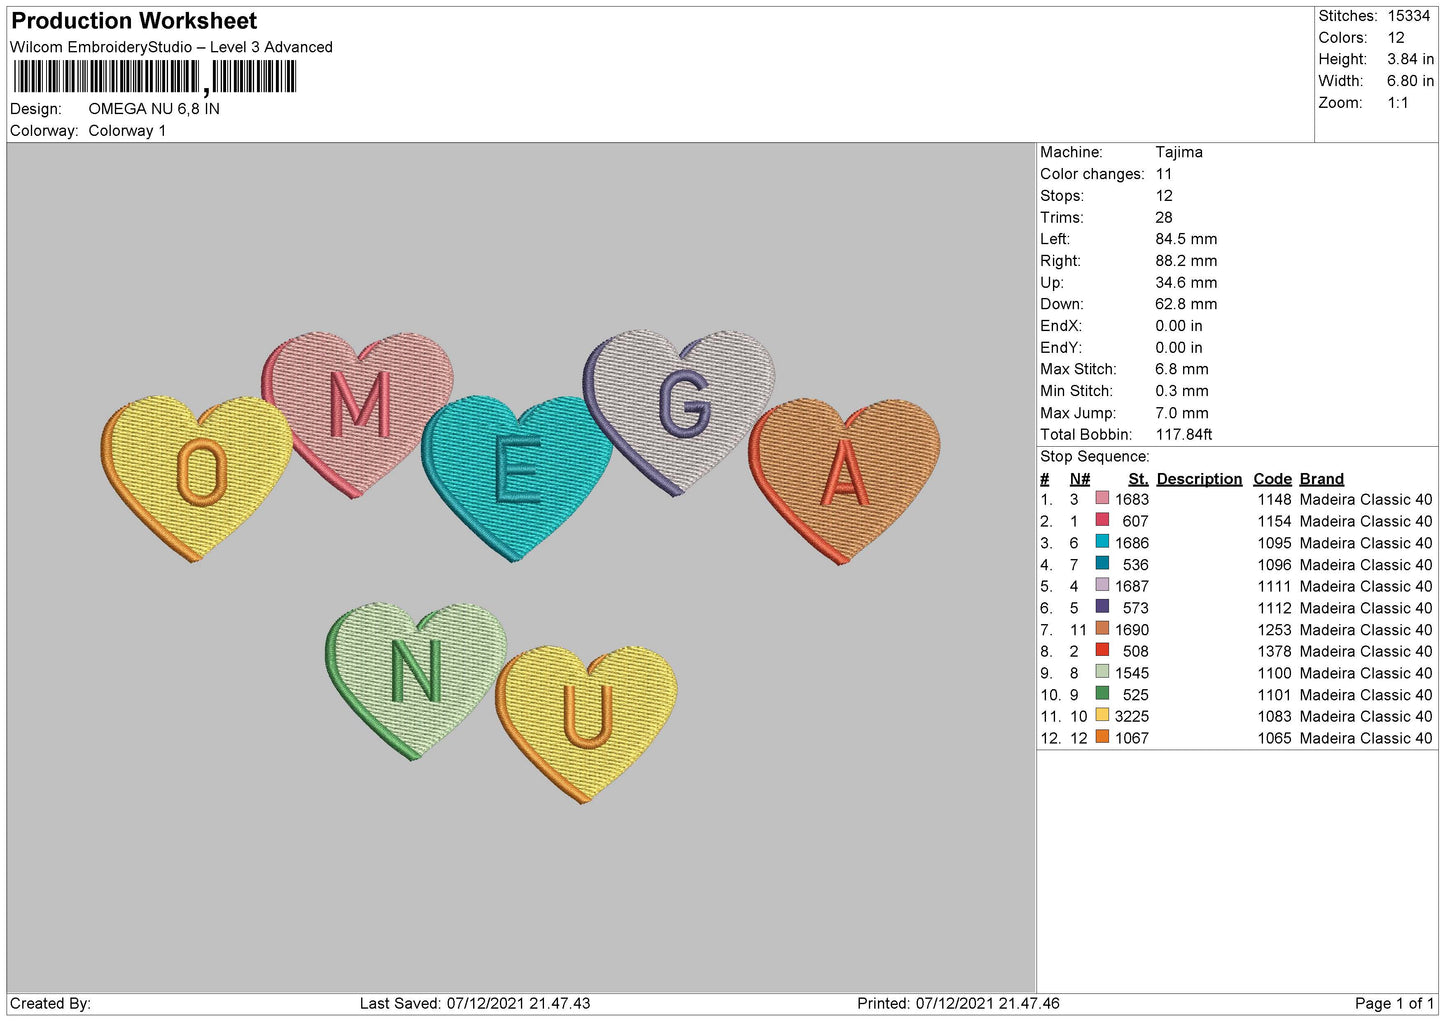Image resolution: width=1445 pixels, height=1021 pixels.
Task: Pick the light lilac swatch for thread 1111
Action: point(1102,585)
